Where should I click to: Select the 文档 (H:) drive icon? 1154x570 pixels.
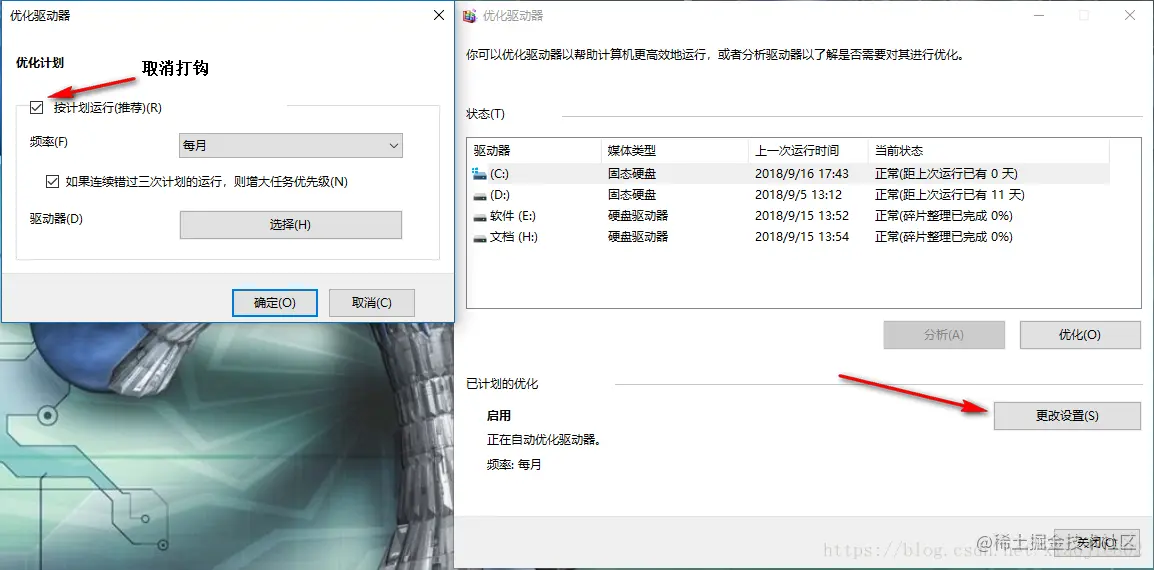480,237
